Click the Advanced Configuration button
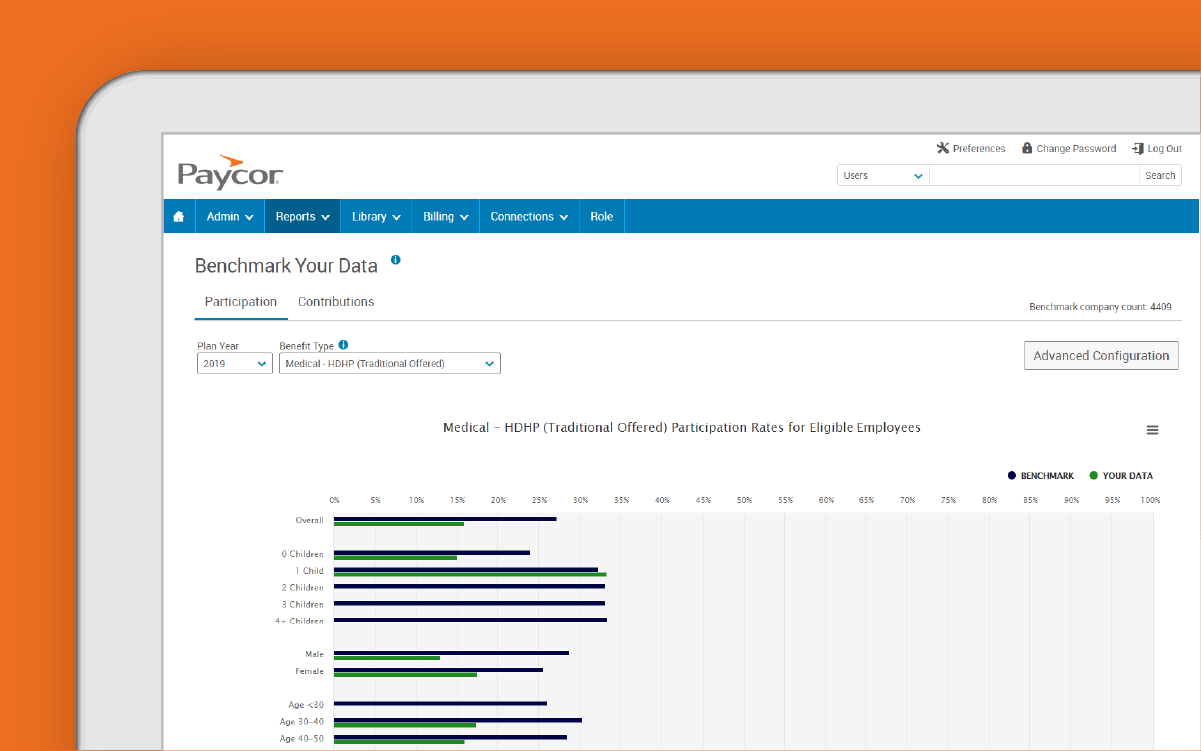This screenshot has width=1201, height=751. pyautogui.click(x=1101, y=356)
